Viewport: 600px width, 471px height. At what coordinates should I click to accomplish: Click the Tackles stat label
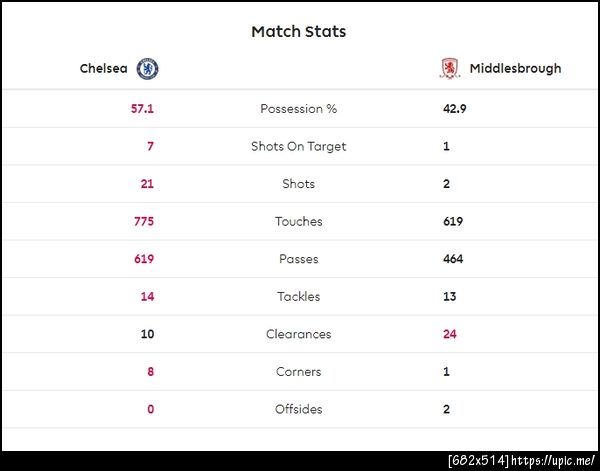(298, 297)
